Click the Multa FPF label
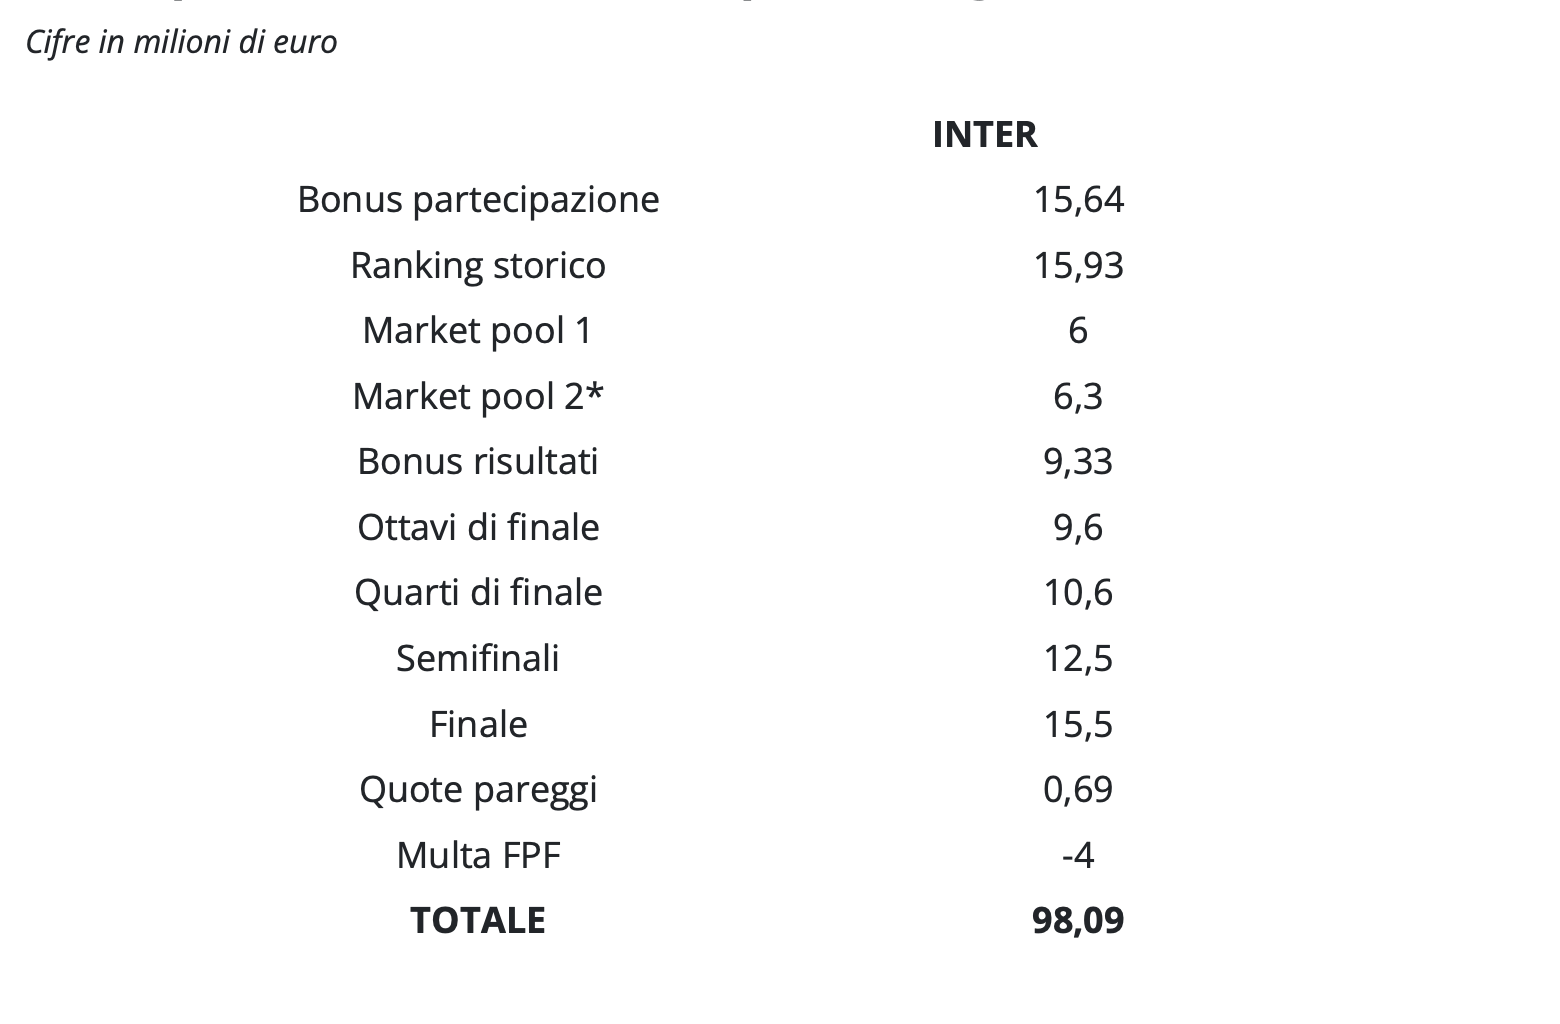This screenshot has height=1024, width=1560. click(x=478, y=856)
